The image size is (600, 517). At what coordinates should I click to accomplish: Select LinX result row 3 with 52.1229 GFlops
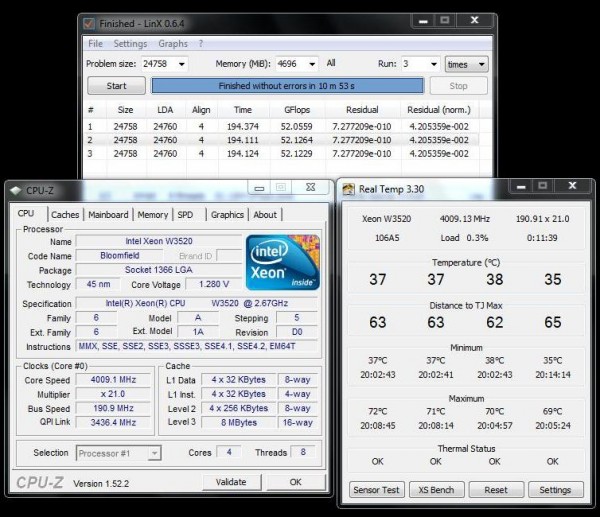click(282, 153)
